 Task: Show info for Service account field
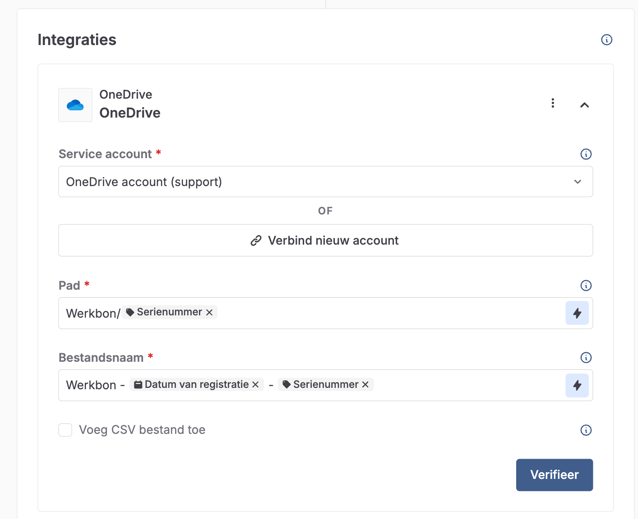[586, 154]
